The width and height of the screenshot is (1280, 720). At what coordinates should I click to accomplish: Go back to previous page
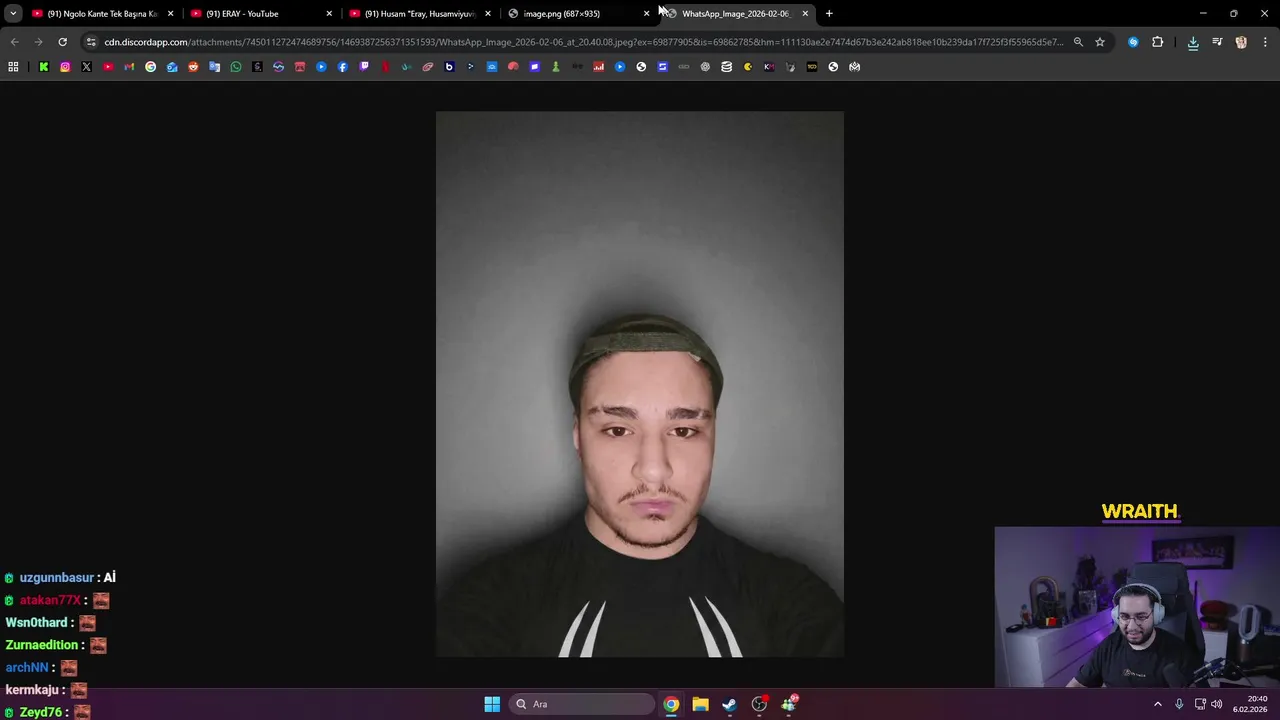coord(14,42)
